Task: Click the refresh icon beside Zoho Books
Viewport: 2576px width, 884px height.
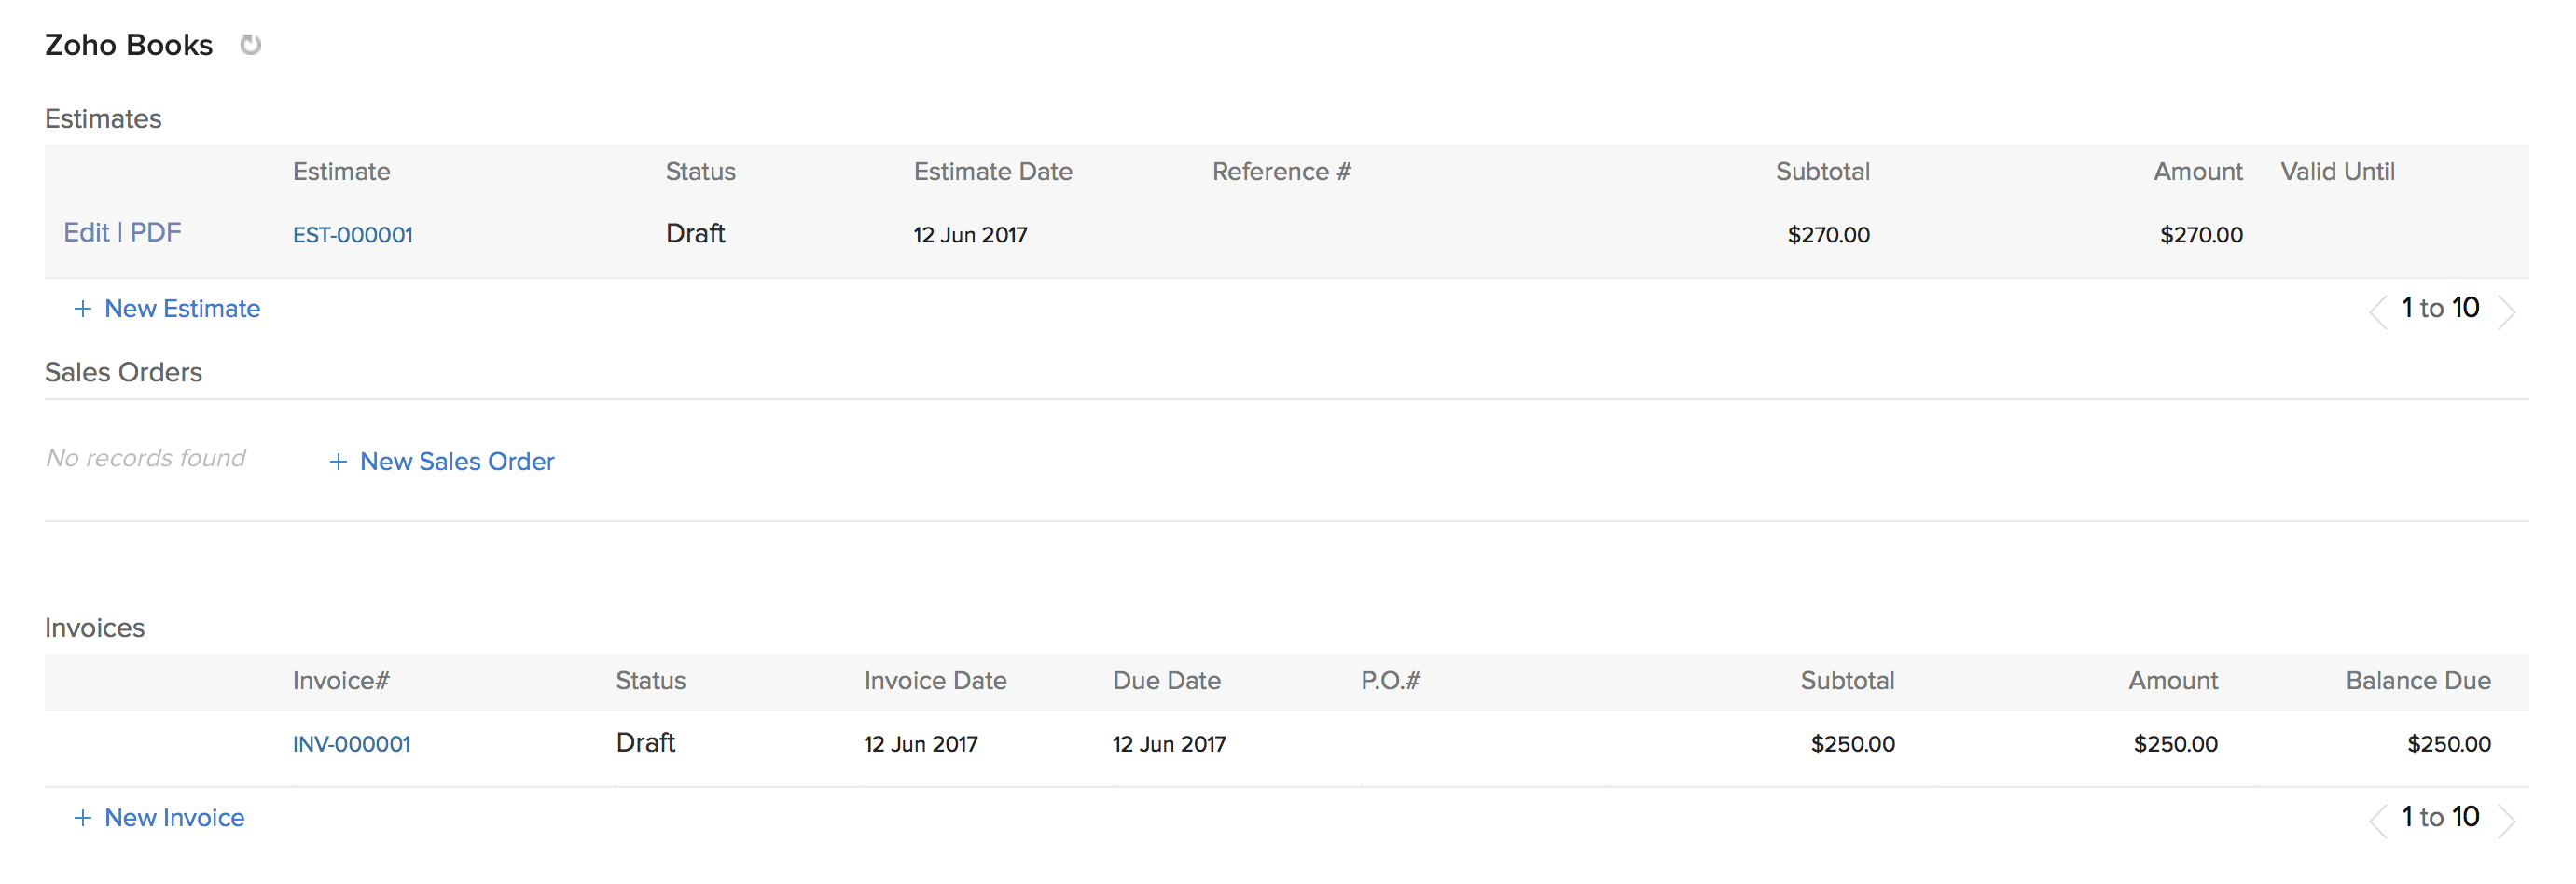Action: (x=250, y=45)
